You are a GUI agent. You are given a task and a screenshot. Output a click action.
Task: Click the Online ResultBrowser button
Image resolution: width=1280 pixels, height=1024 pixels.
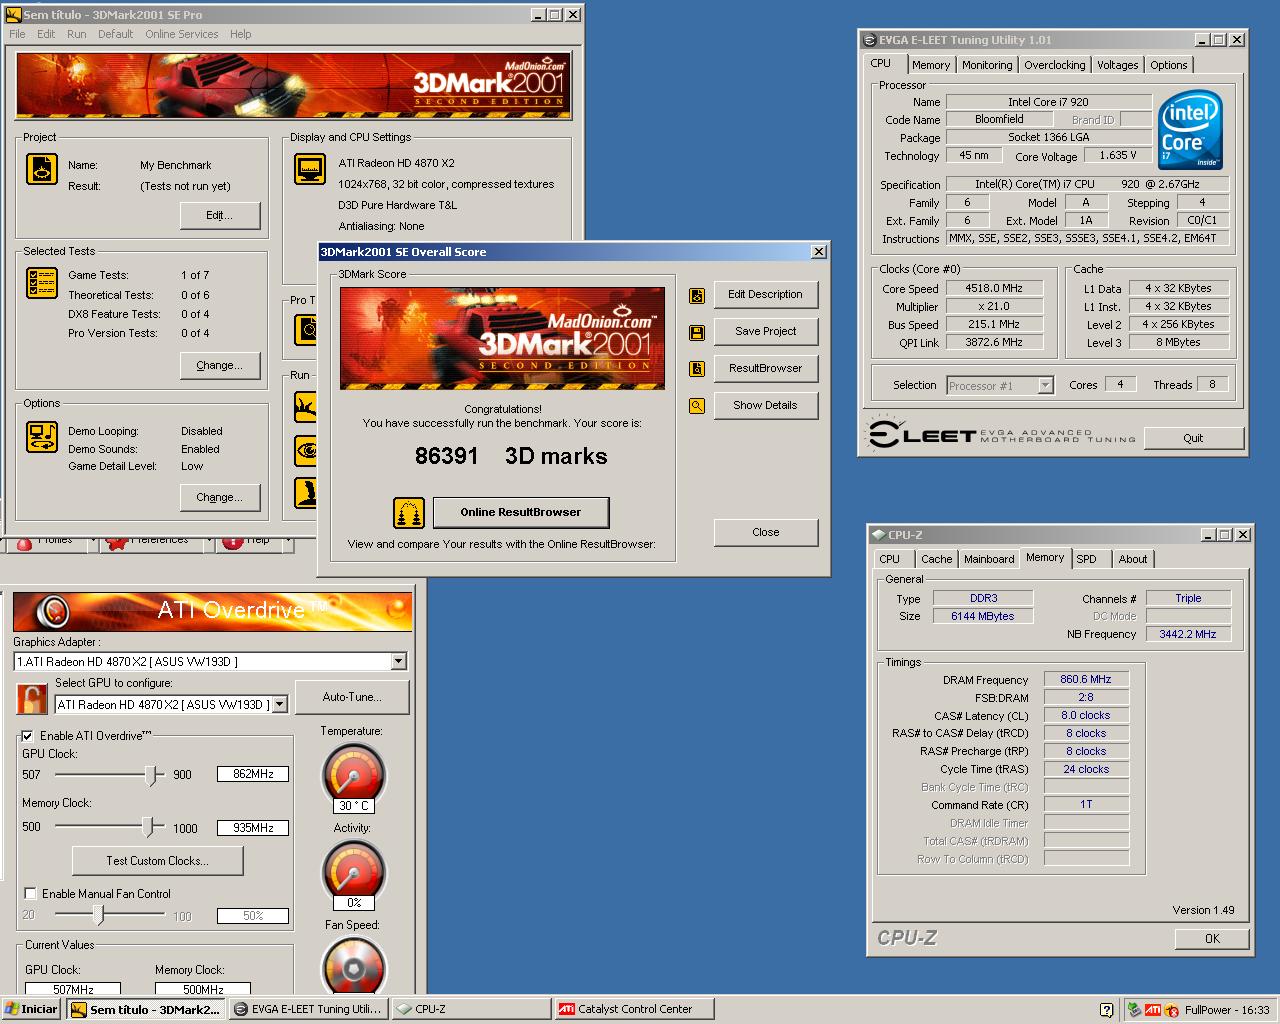click(520, 512)
